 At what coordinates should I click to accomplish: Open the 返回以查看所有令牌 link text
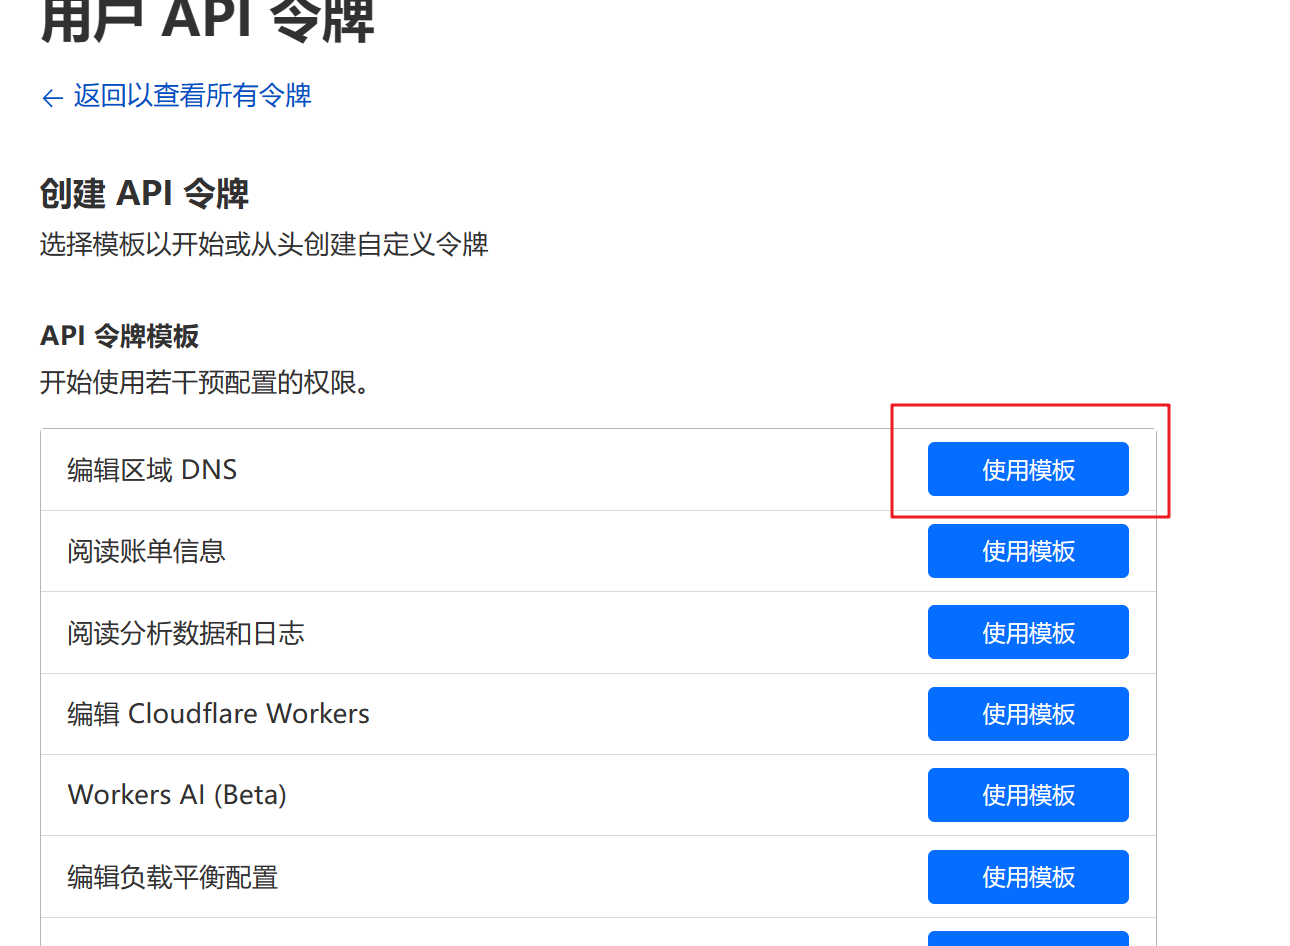coord(192,96)
